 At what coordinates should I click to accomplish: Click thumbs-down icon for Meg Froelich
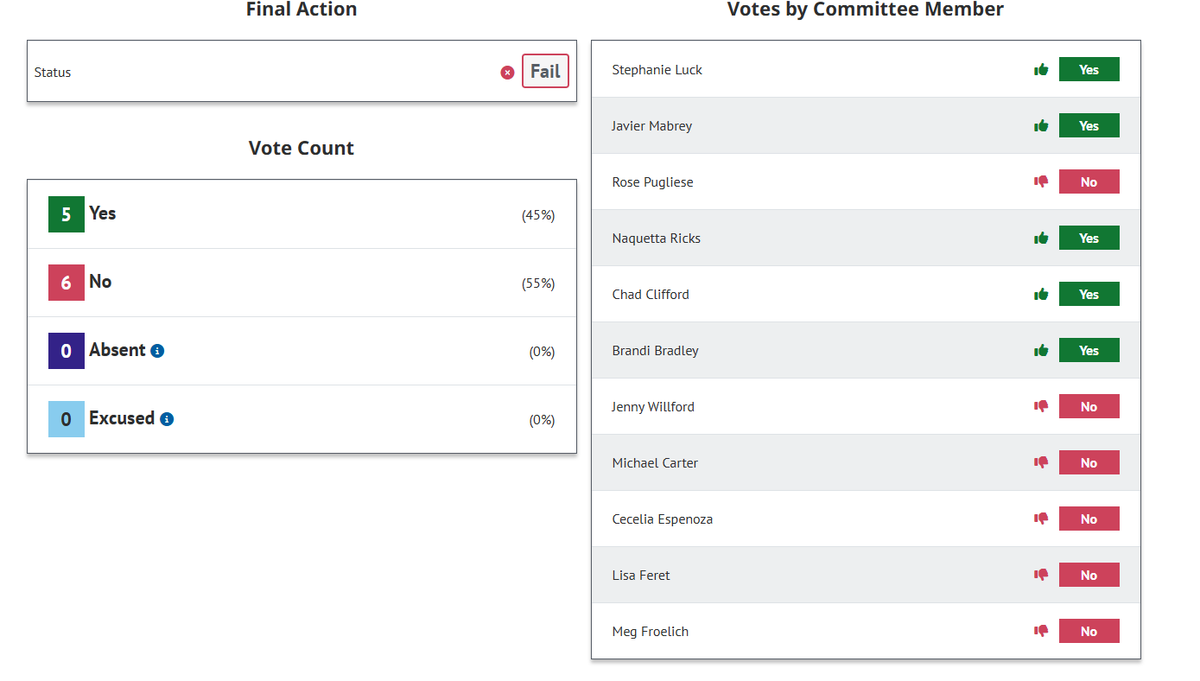click(1041, 631)
